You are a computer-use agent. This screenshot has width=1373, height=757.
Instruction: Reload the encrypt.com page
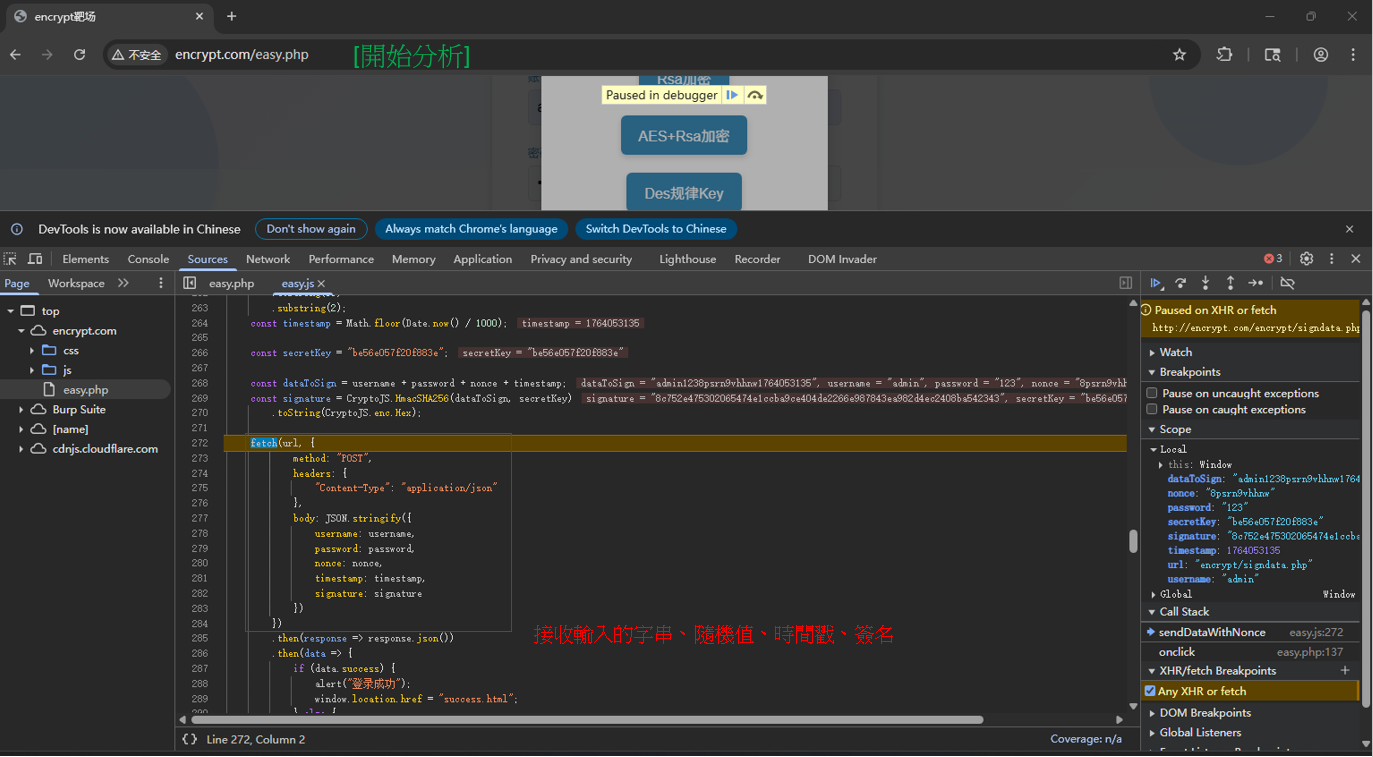(x=79, y=55)
